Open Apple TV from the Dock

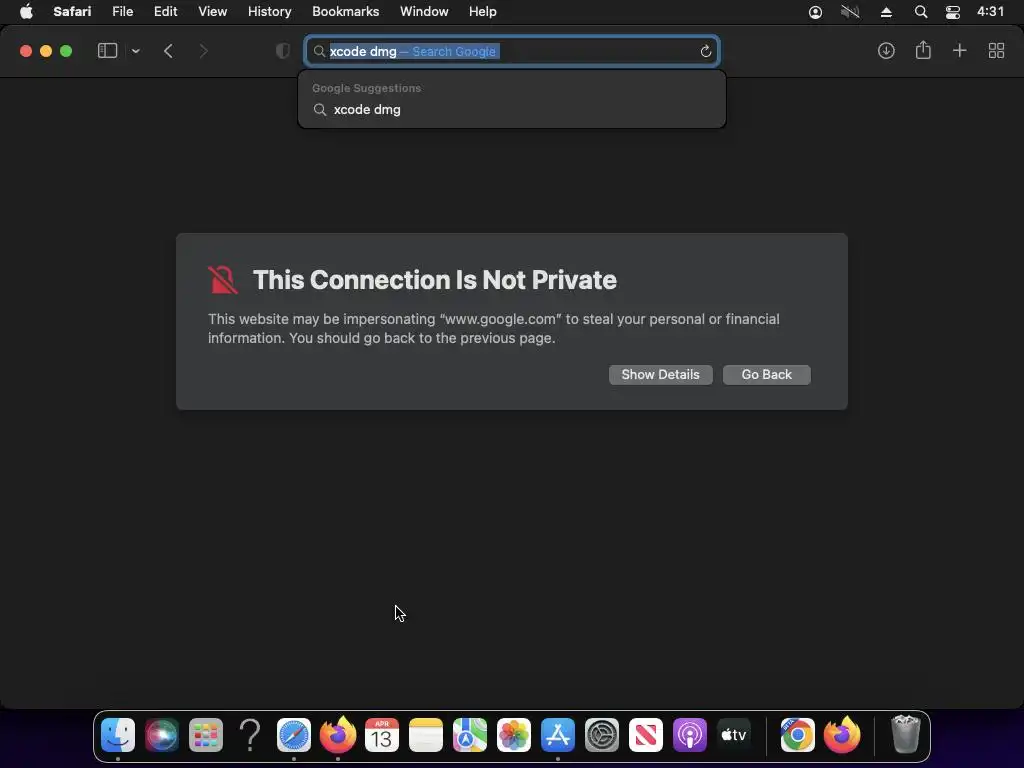[x=734, y=735]
